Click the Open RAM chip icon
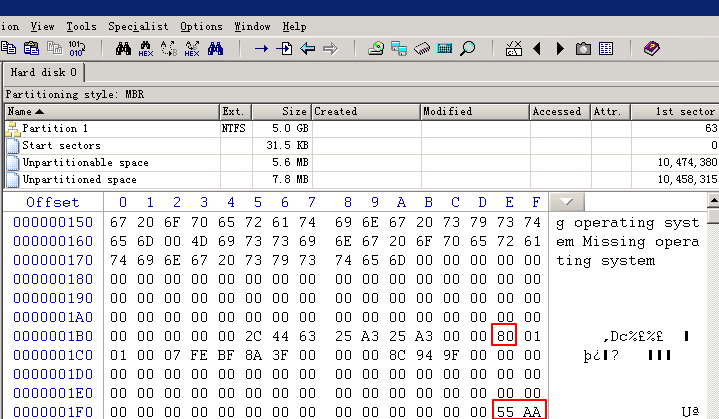 tap(422, 48)
